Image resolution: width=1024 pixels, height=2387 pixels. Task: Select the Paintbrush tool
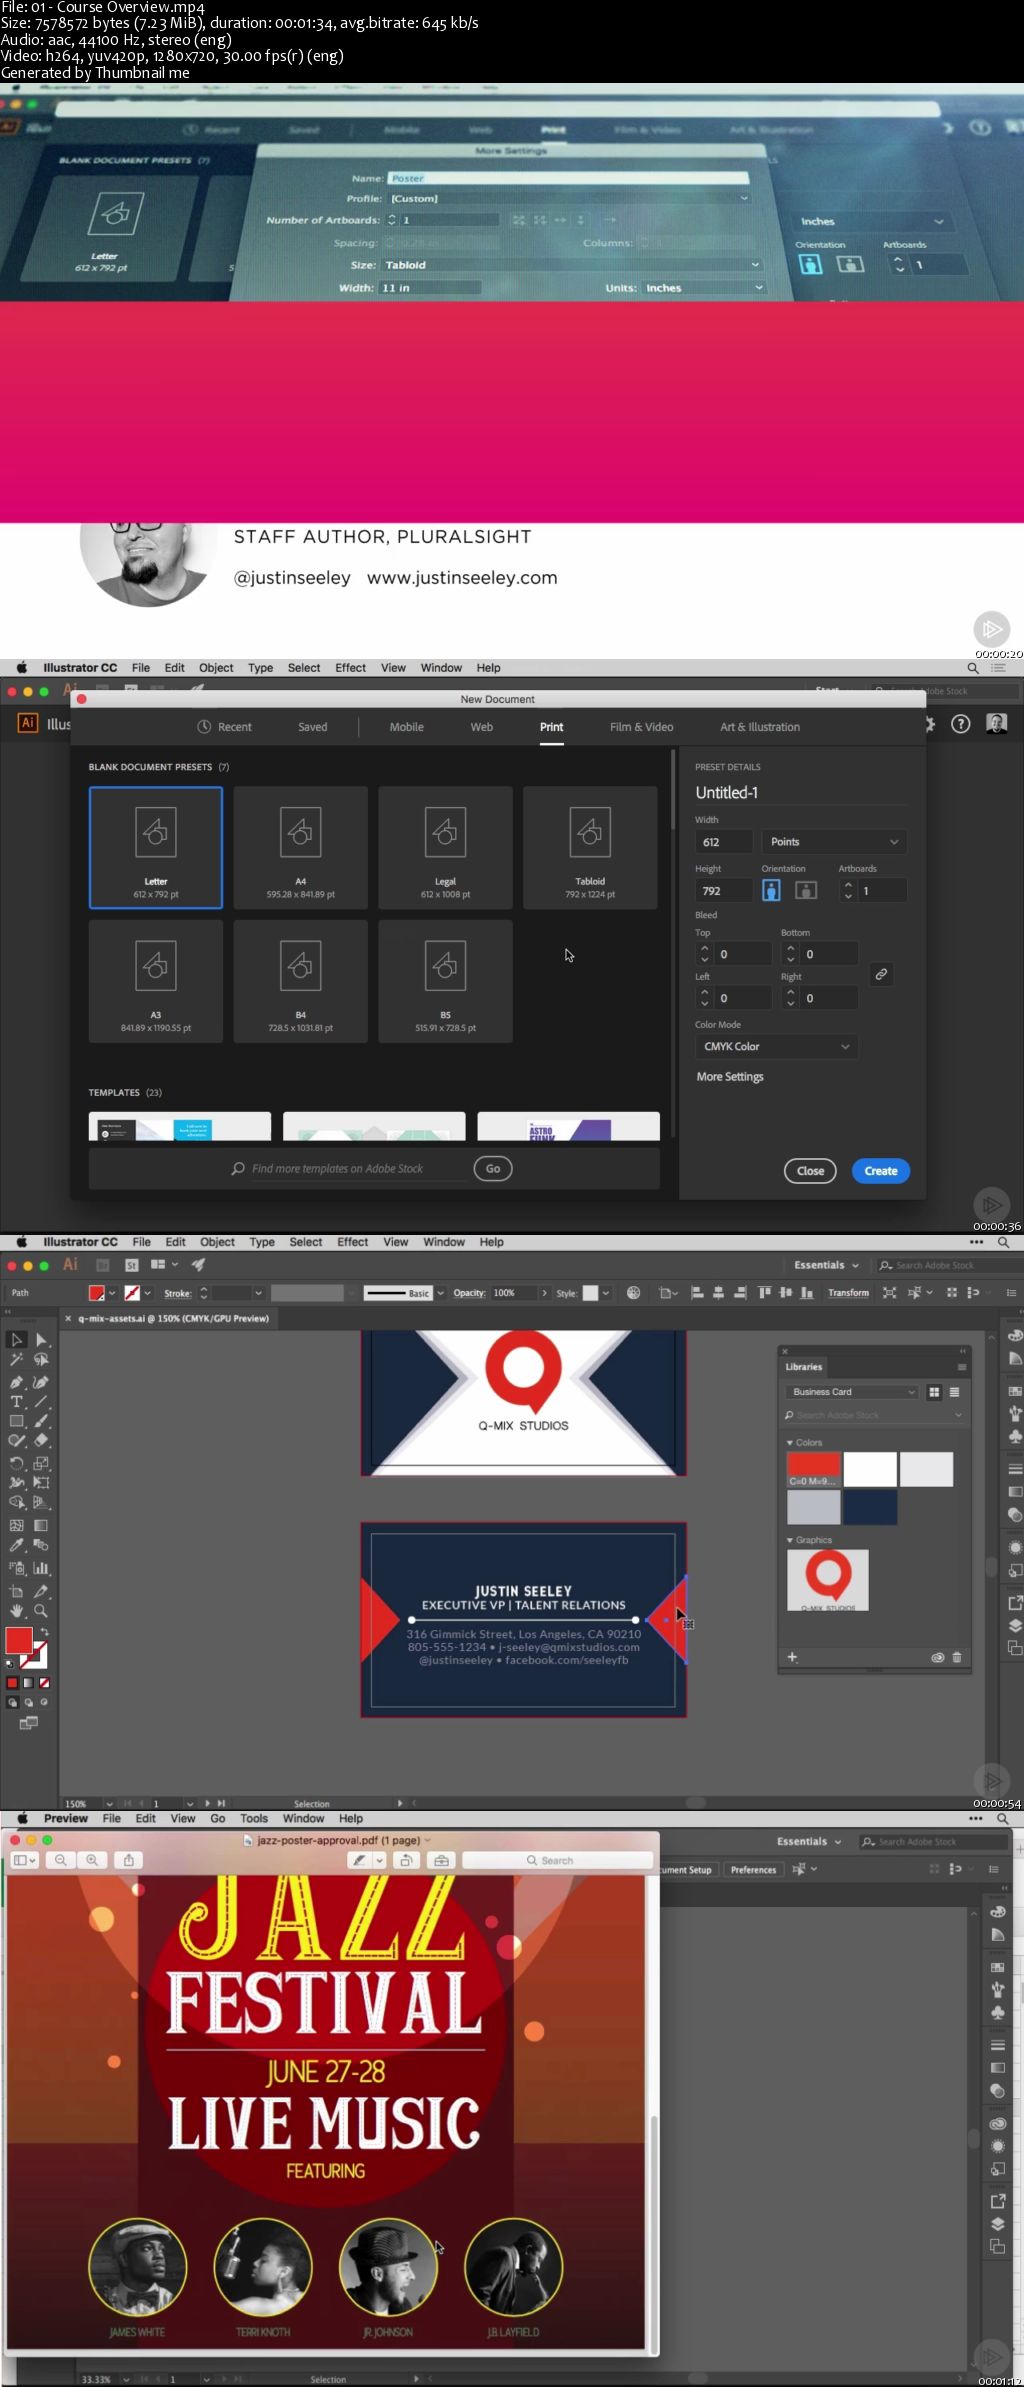pos(41,1421)
